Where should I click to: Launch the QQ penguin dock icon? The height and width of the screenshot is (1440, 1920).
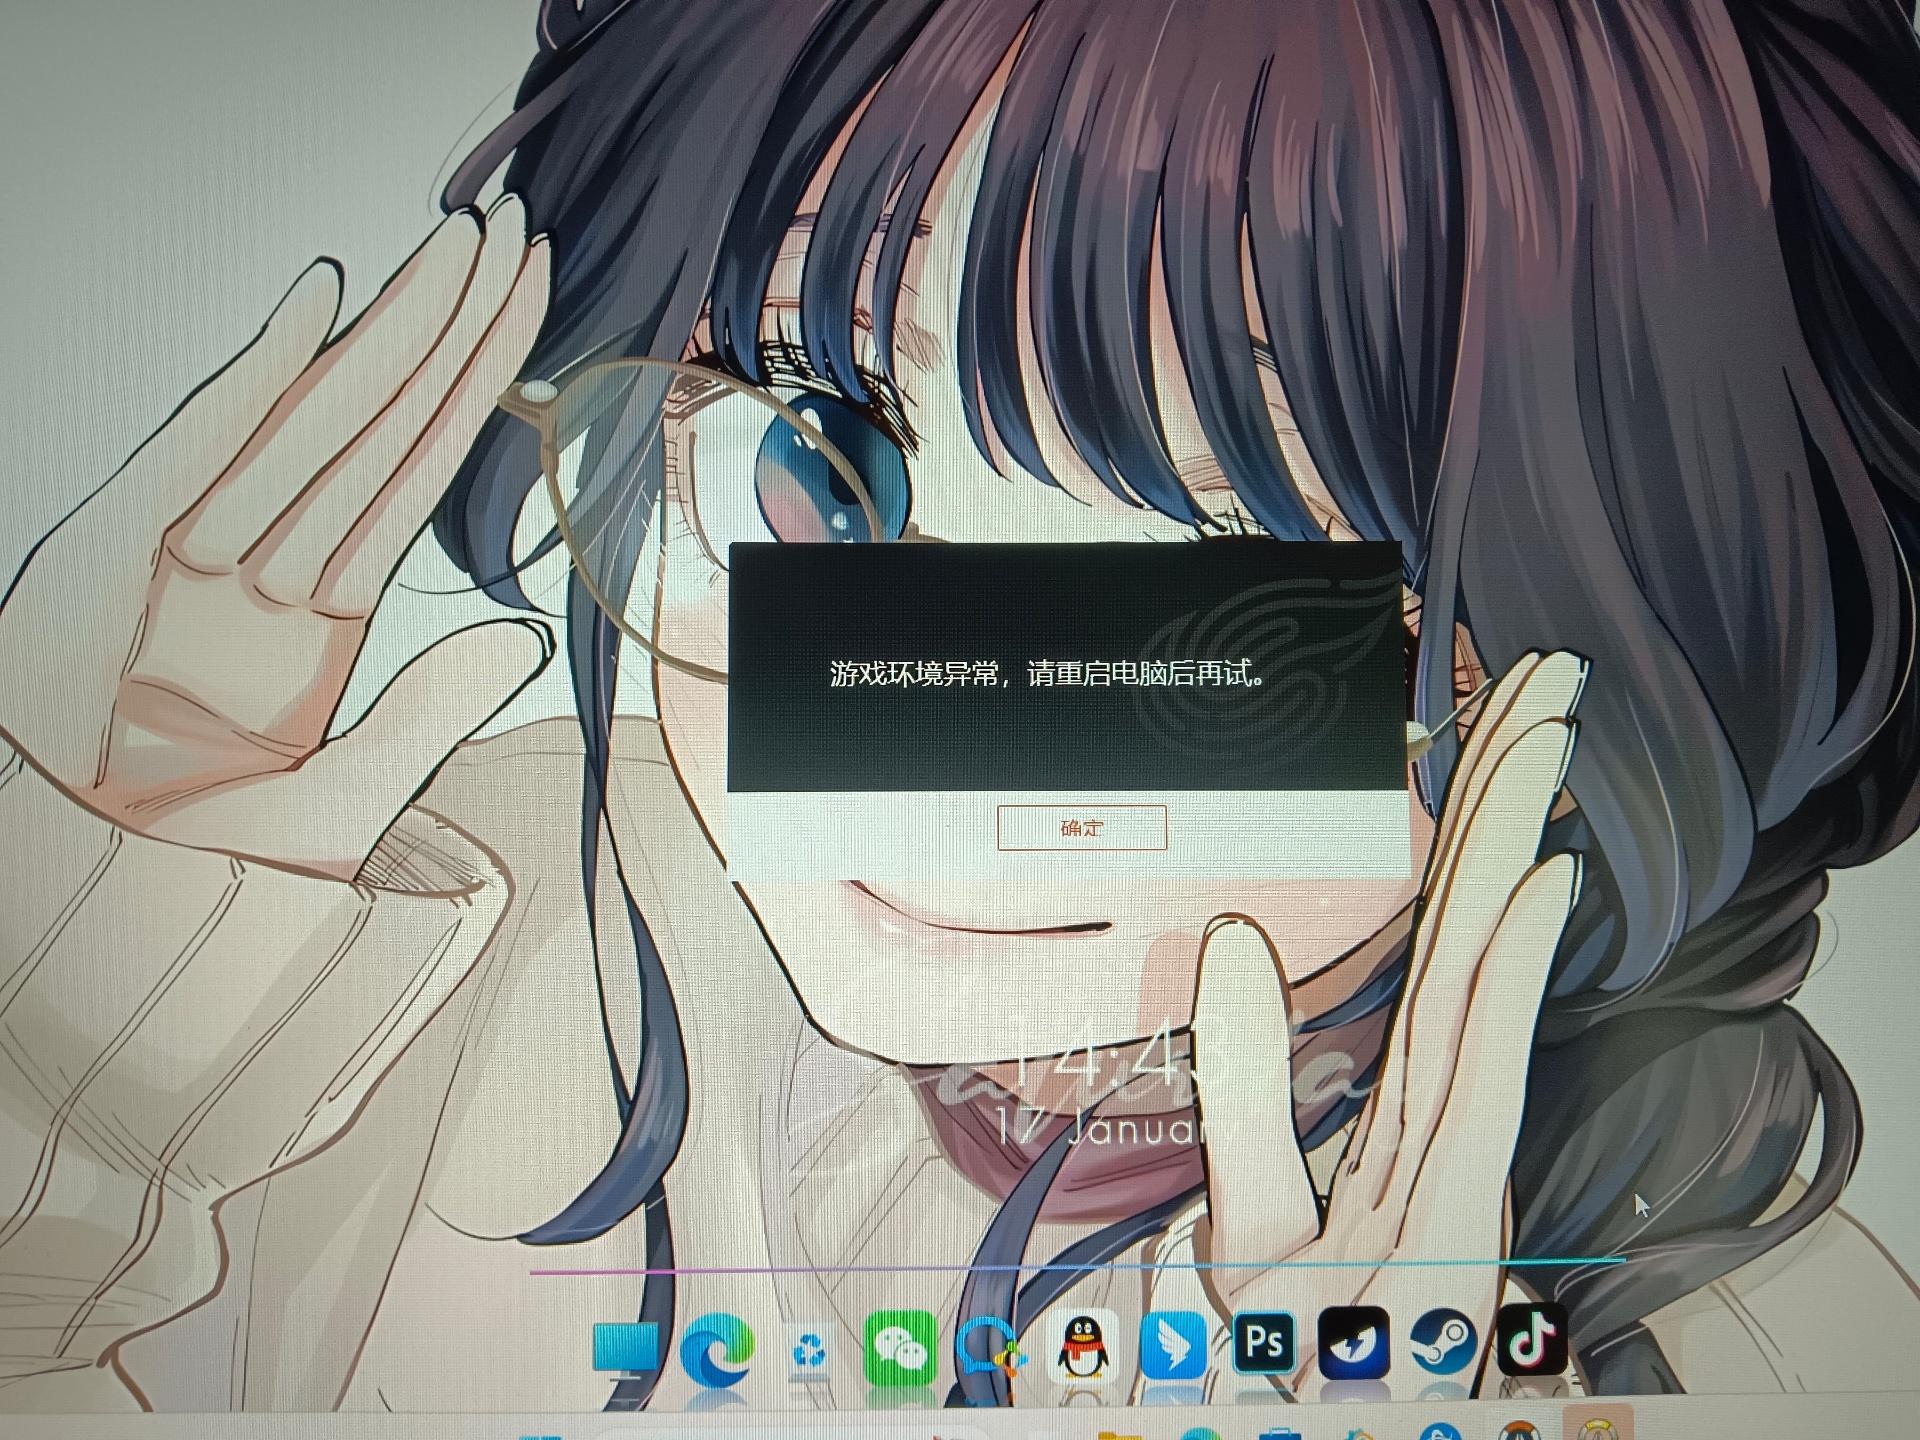tap(1084, 1346)
